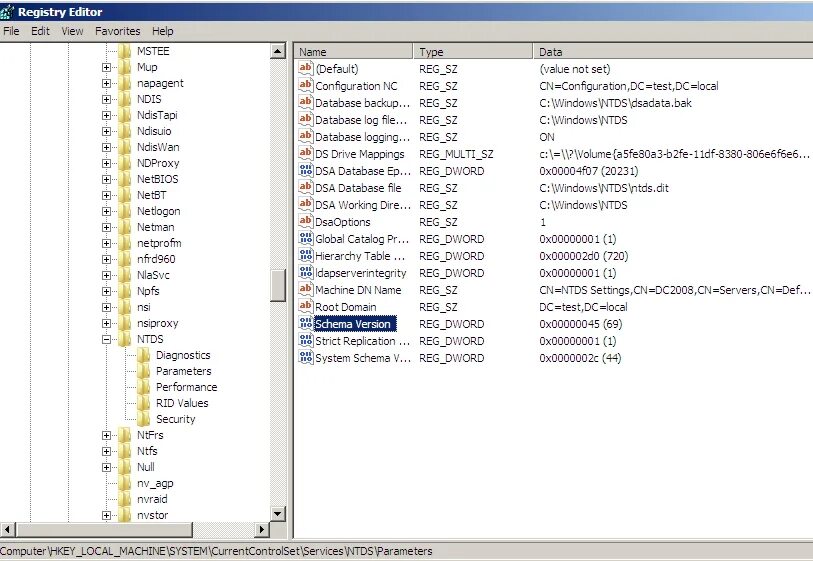Click the Machine DN Name string icon

pyautogui.click(x=306, y=290)
